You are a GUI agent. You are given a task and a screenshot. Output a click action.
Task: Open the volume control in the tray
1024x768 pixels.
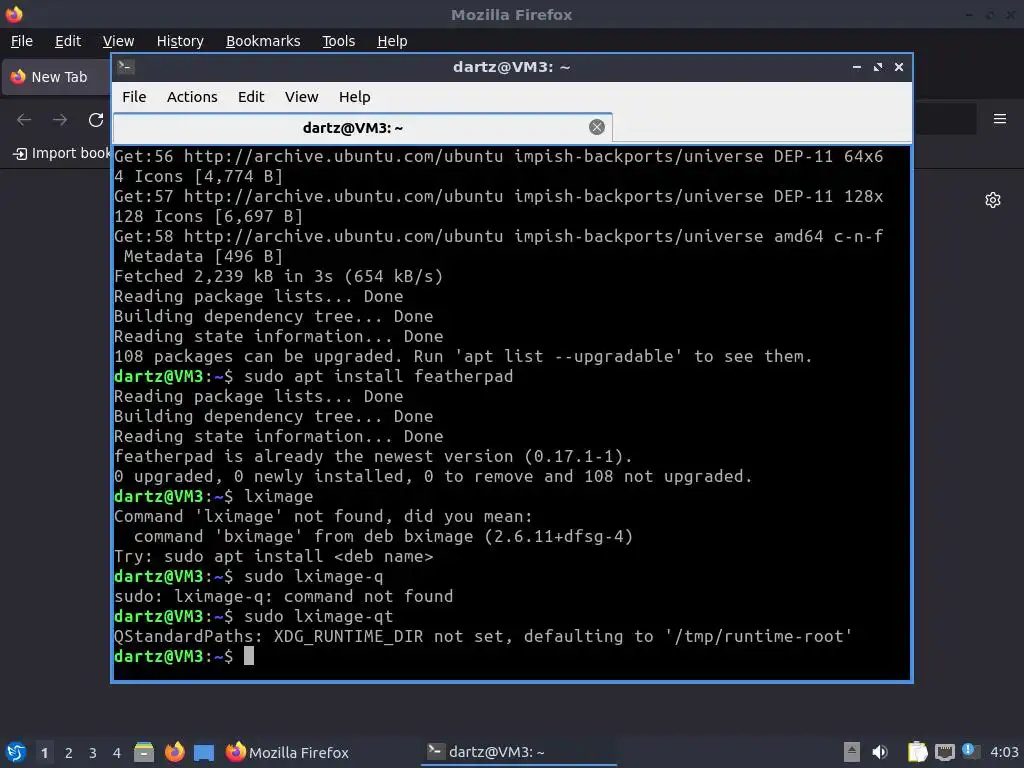pos(880,752)
